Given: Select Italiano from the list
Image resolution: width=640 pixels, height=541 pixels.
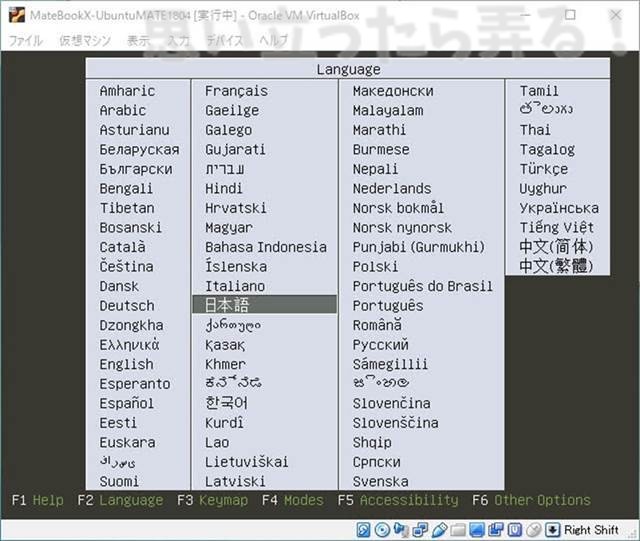Looking at the screenshot, I should click(x=235, y=286).
